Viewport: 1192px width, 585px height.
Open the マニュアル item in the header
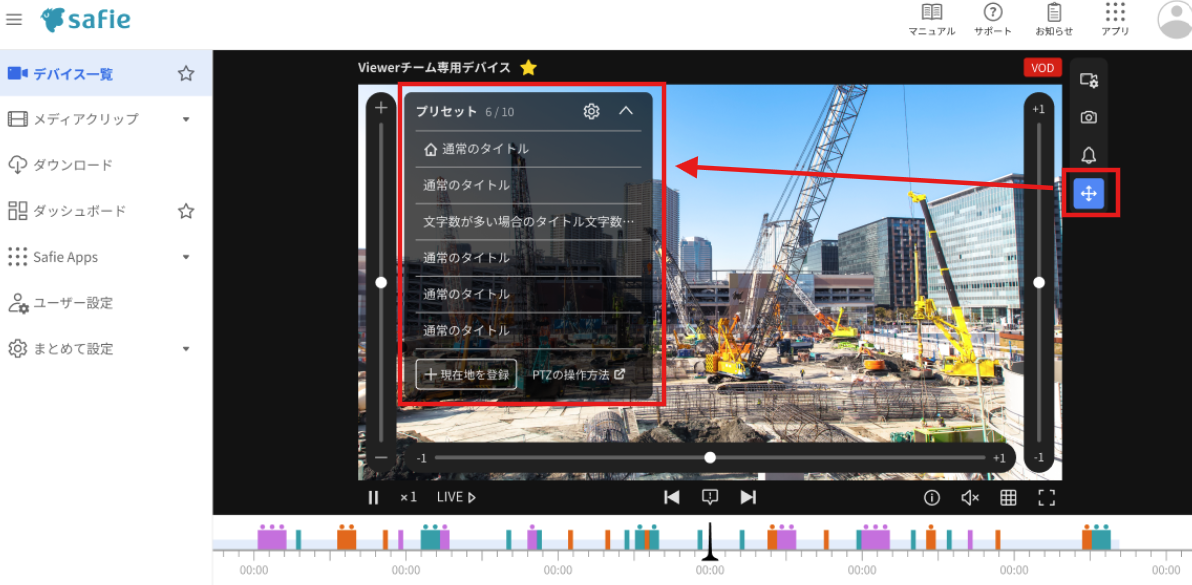(x=931, y=20)
